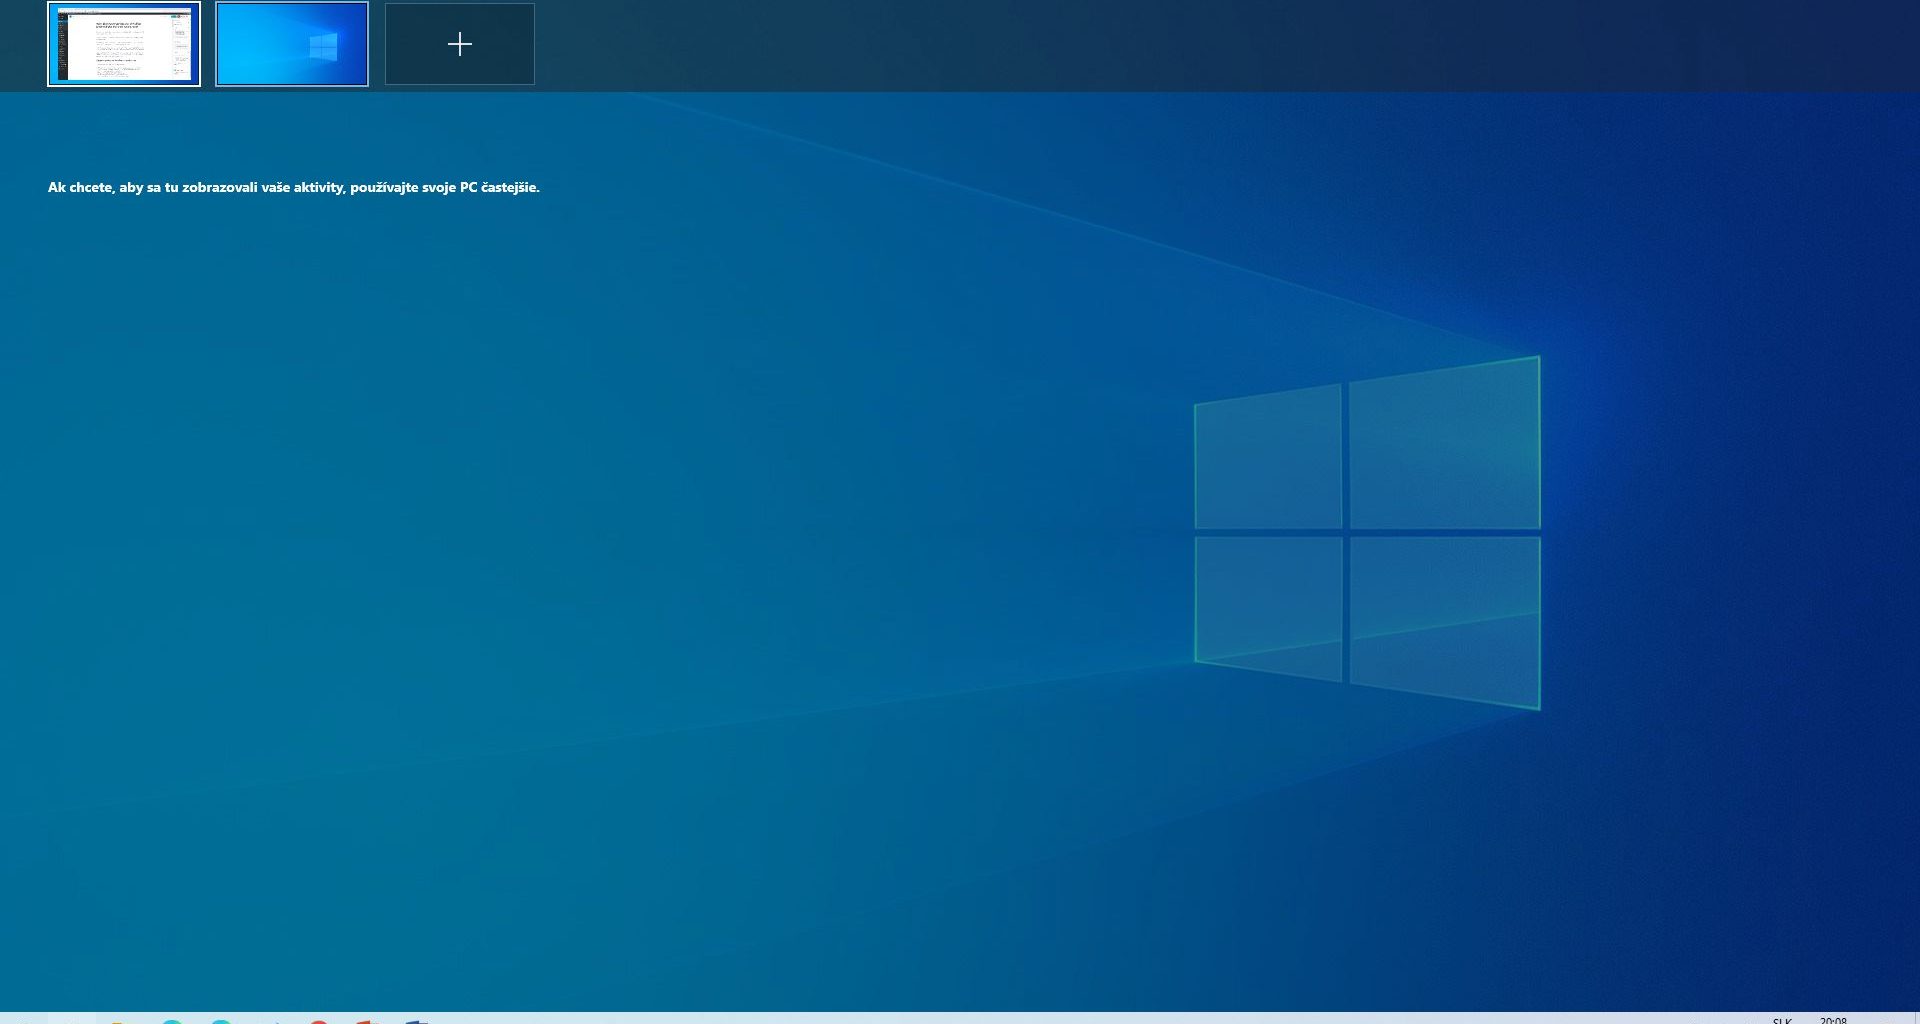Add a new virtual desktop with plus

460,44
